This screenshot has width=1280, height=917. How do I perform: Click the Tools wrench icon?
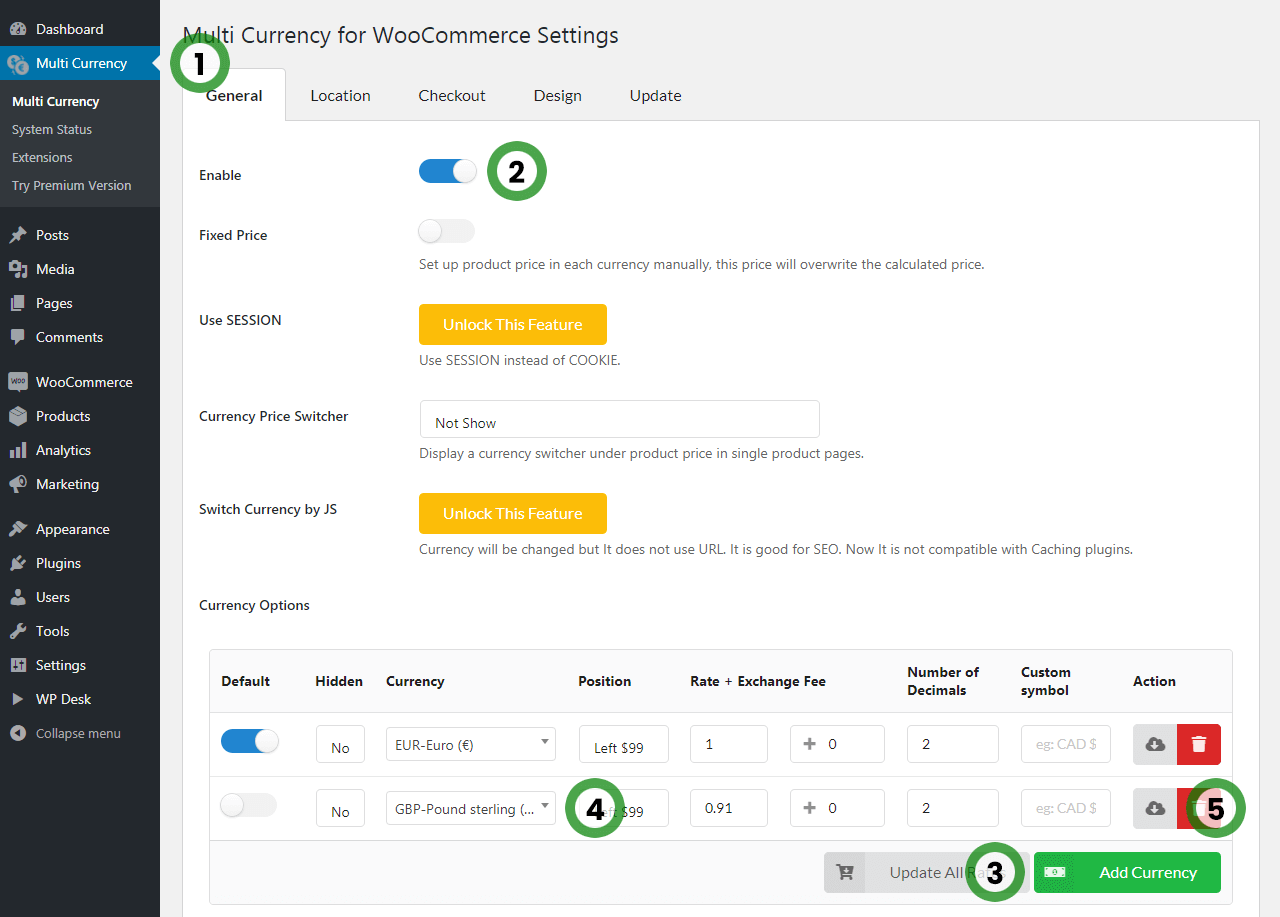pyautogui.click(x=18, y=631)
